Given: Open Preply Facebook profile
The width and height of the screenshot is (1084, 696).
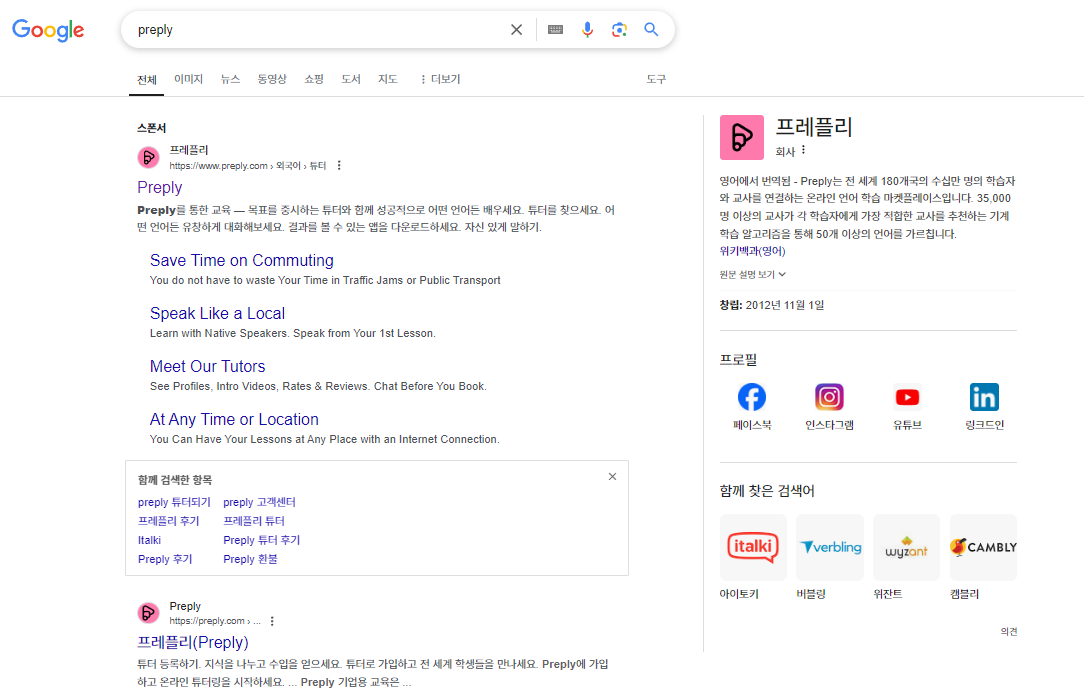Looking at the screenshot, I should click(752, 407).
